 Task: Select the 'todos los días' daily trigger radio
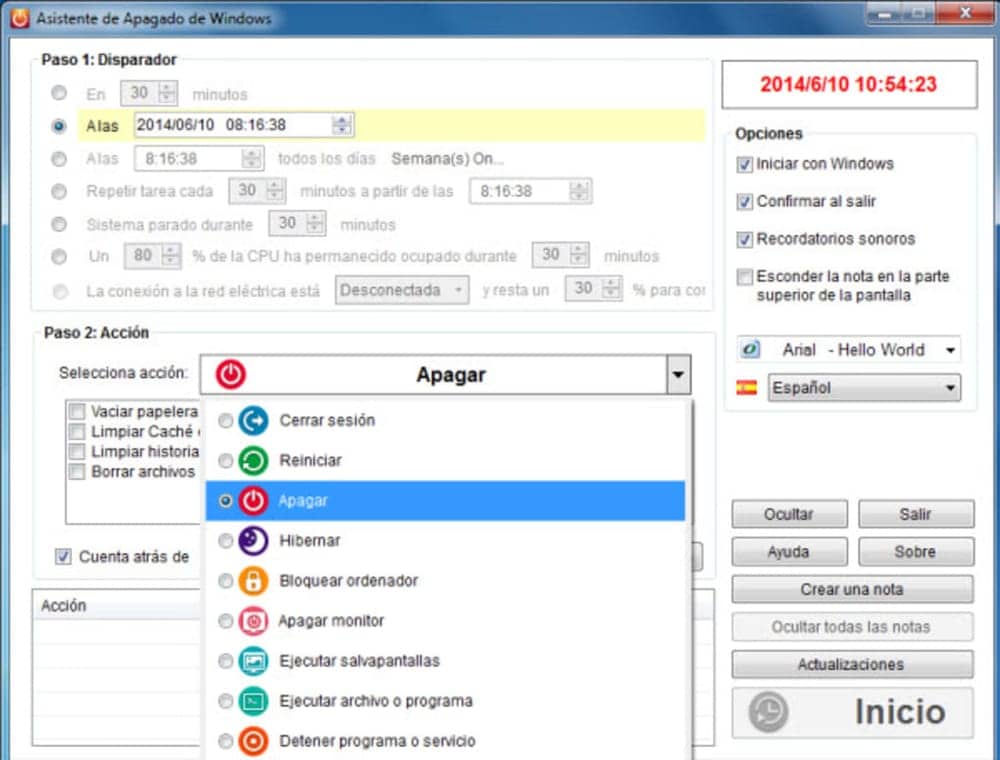(x=59, y=158)
